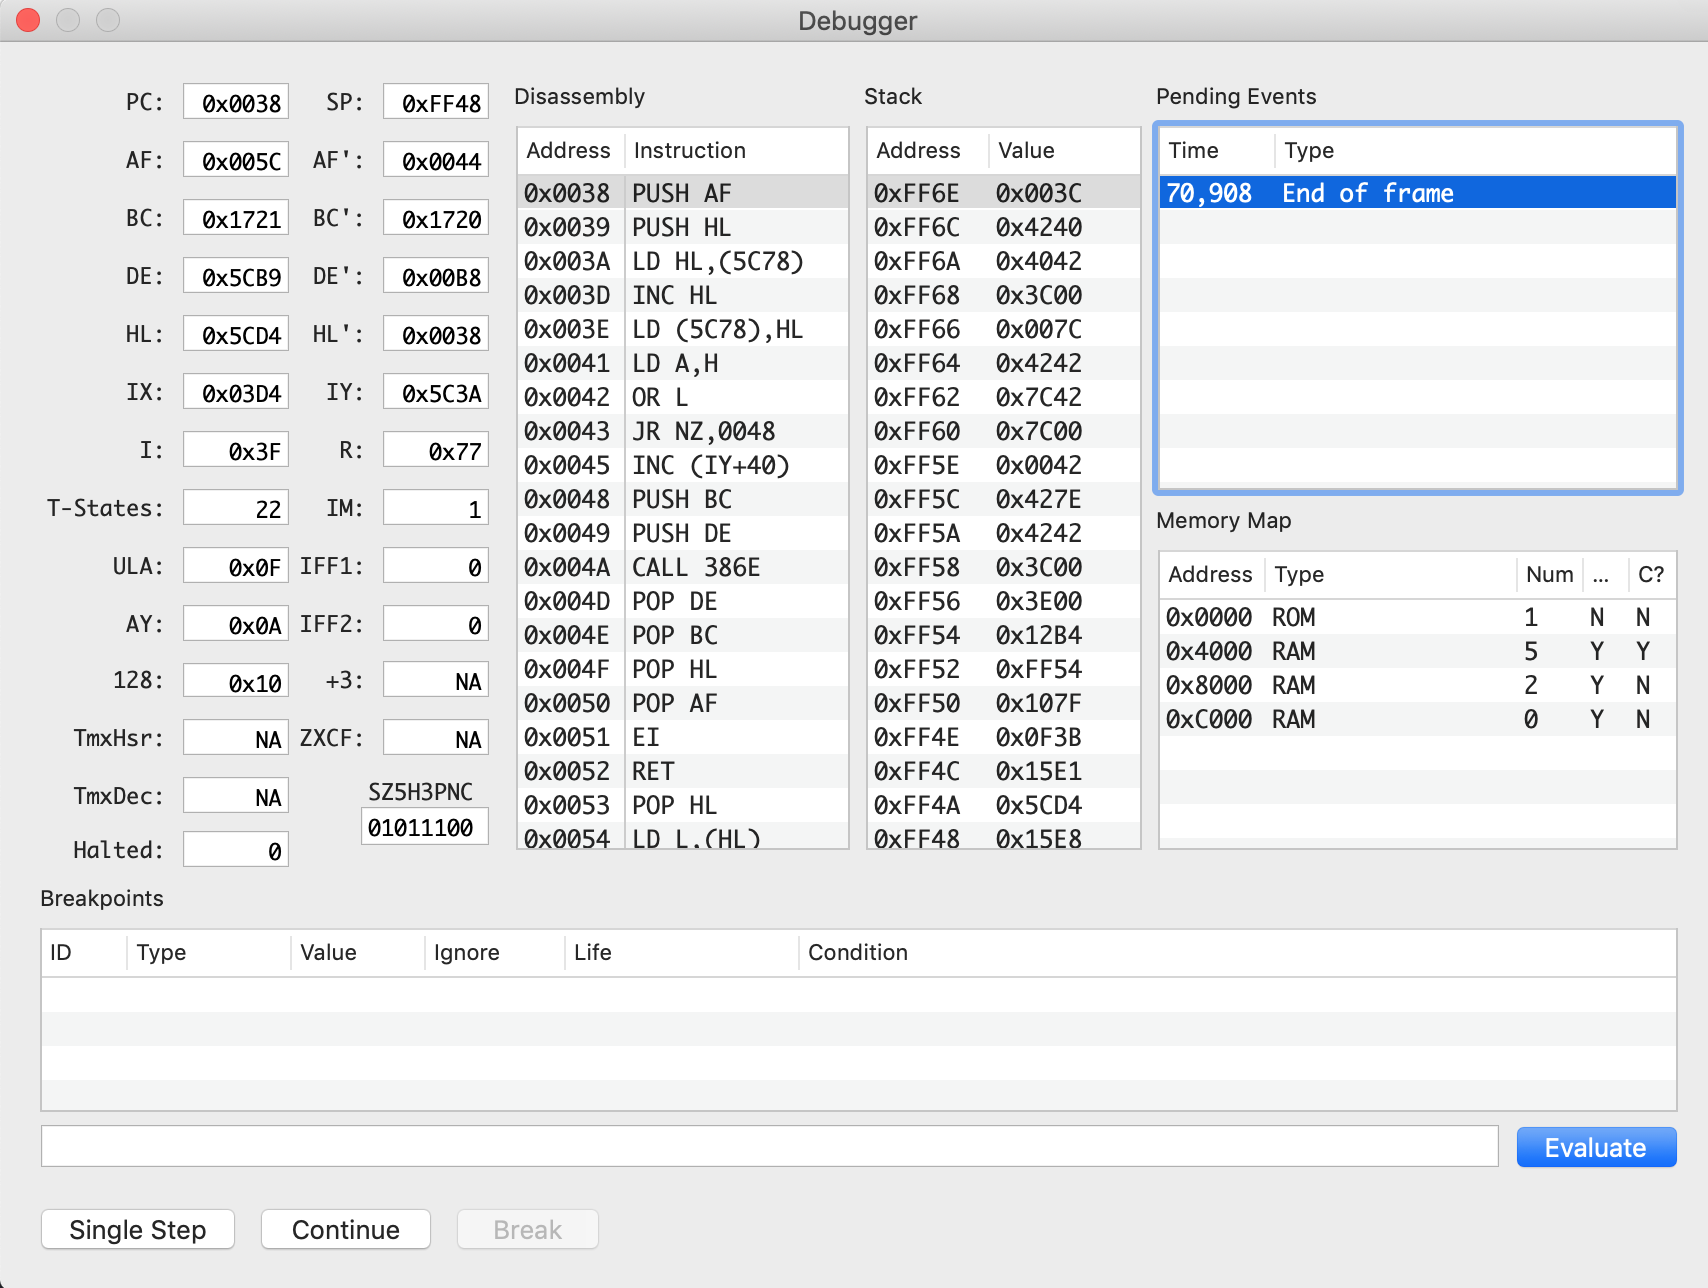
Task: Click the IX register field
Action: pos(236,392)
